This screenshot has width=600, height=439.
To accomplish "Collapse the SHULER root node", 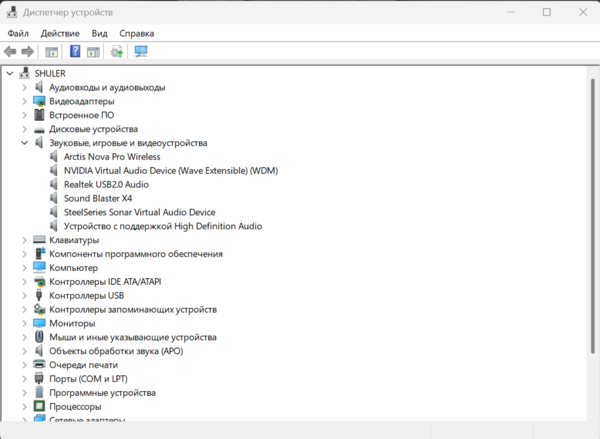I will coord(10,73).
